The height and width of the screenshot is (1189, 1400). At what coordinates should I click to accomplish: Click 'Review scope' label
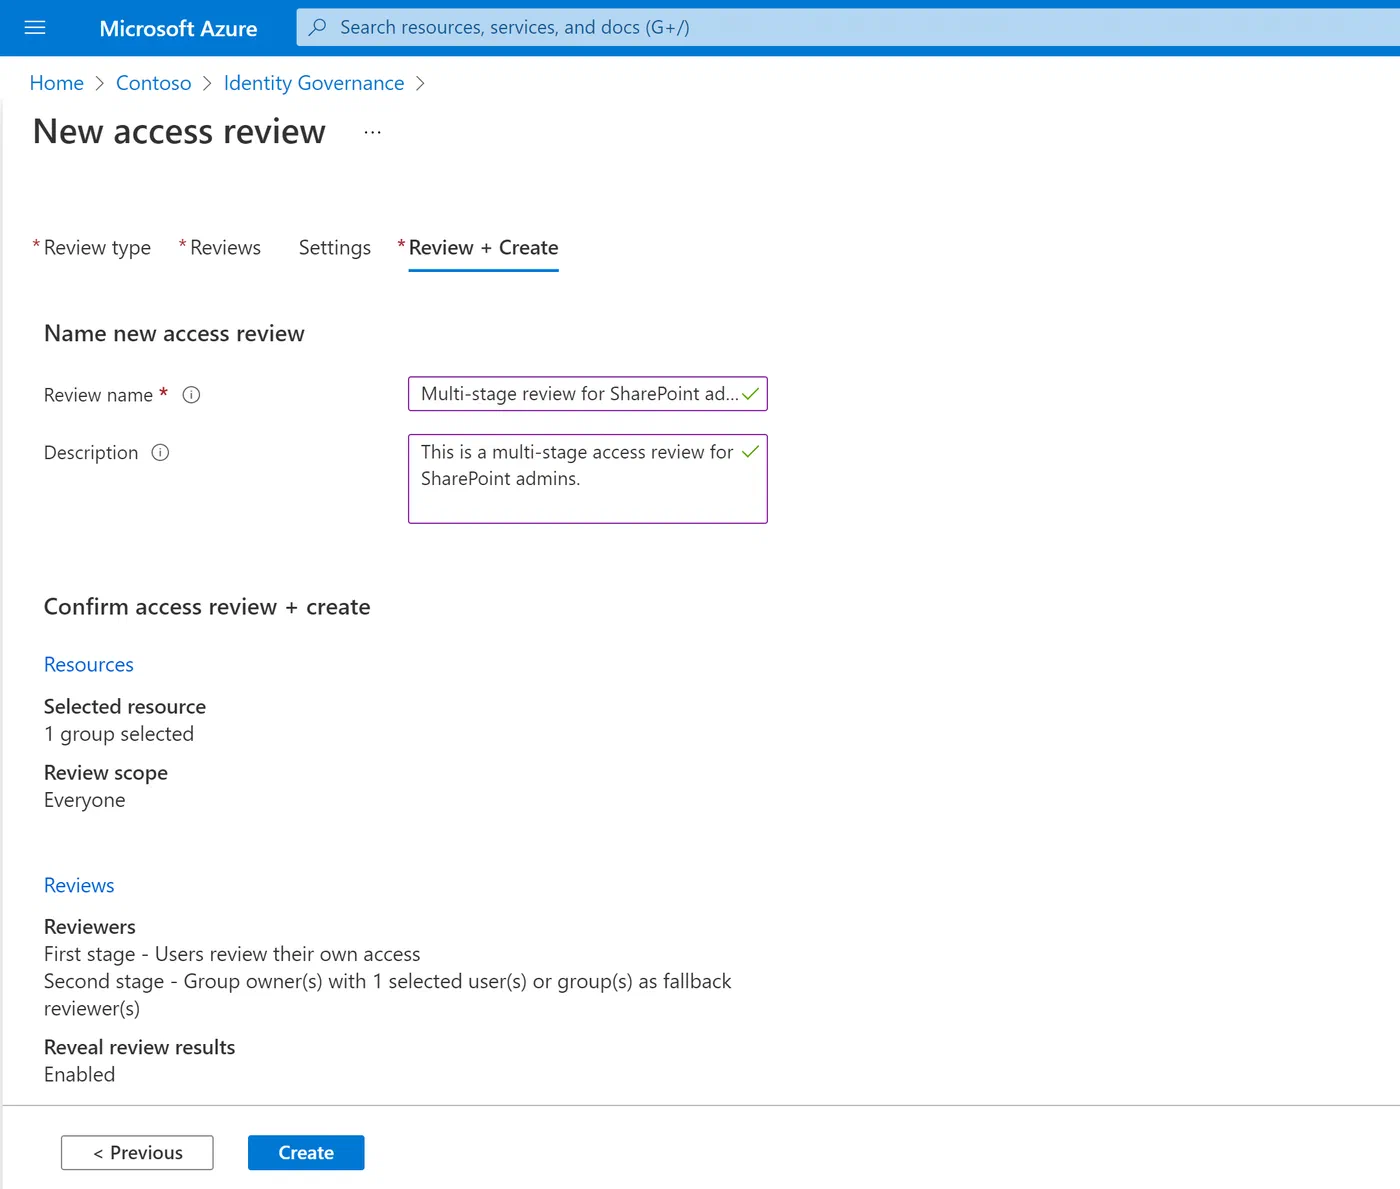click(x=106, y=773)
